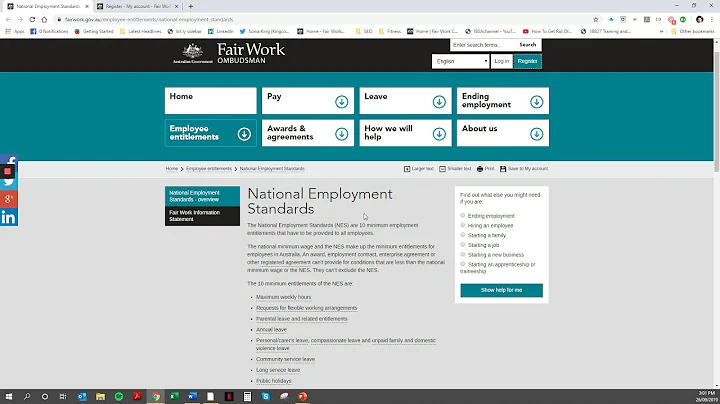Expand Awards & agreements menu arrow
720x404 pixels.
342,134
